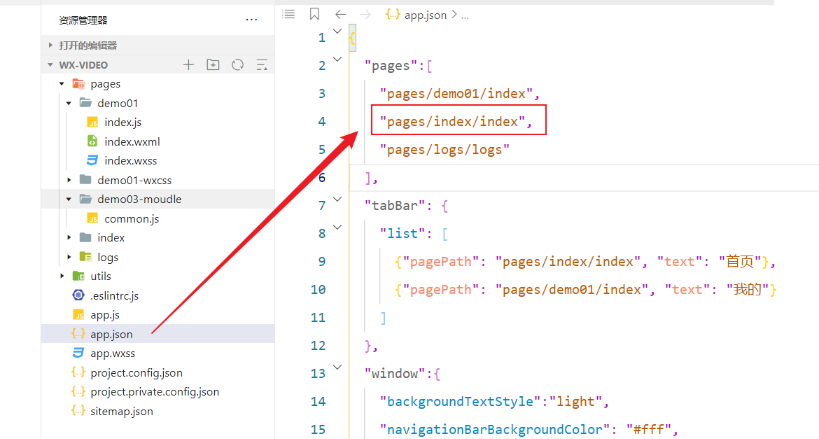Collapse all folders in the explorer

262,65
